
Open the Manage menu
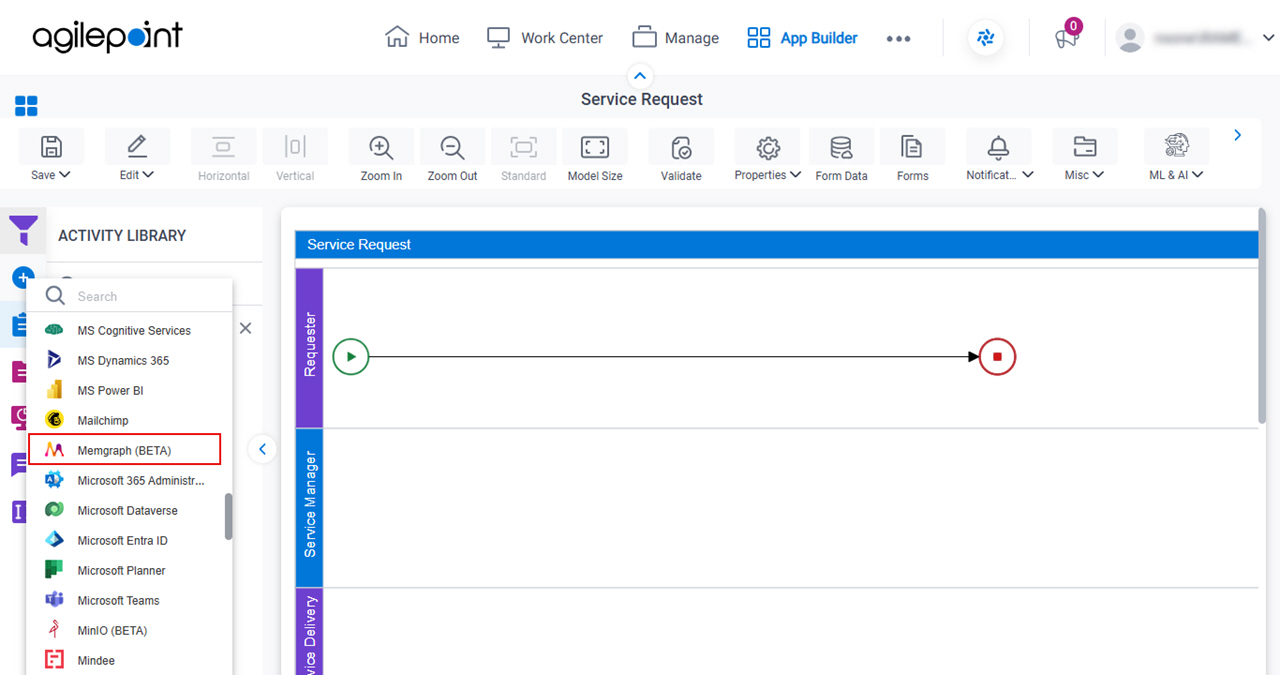click(676, 38)
